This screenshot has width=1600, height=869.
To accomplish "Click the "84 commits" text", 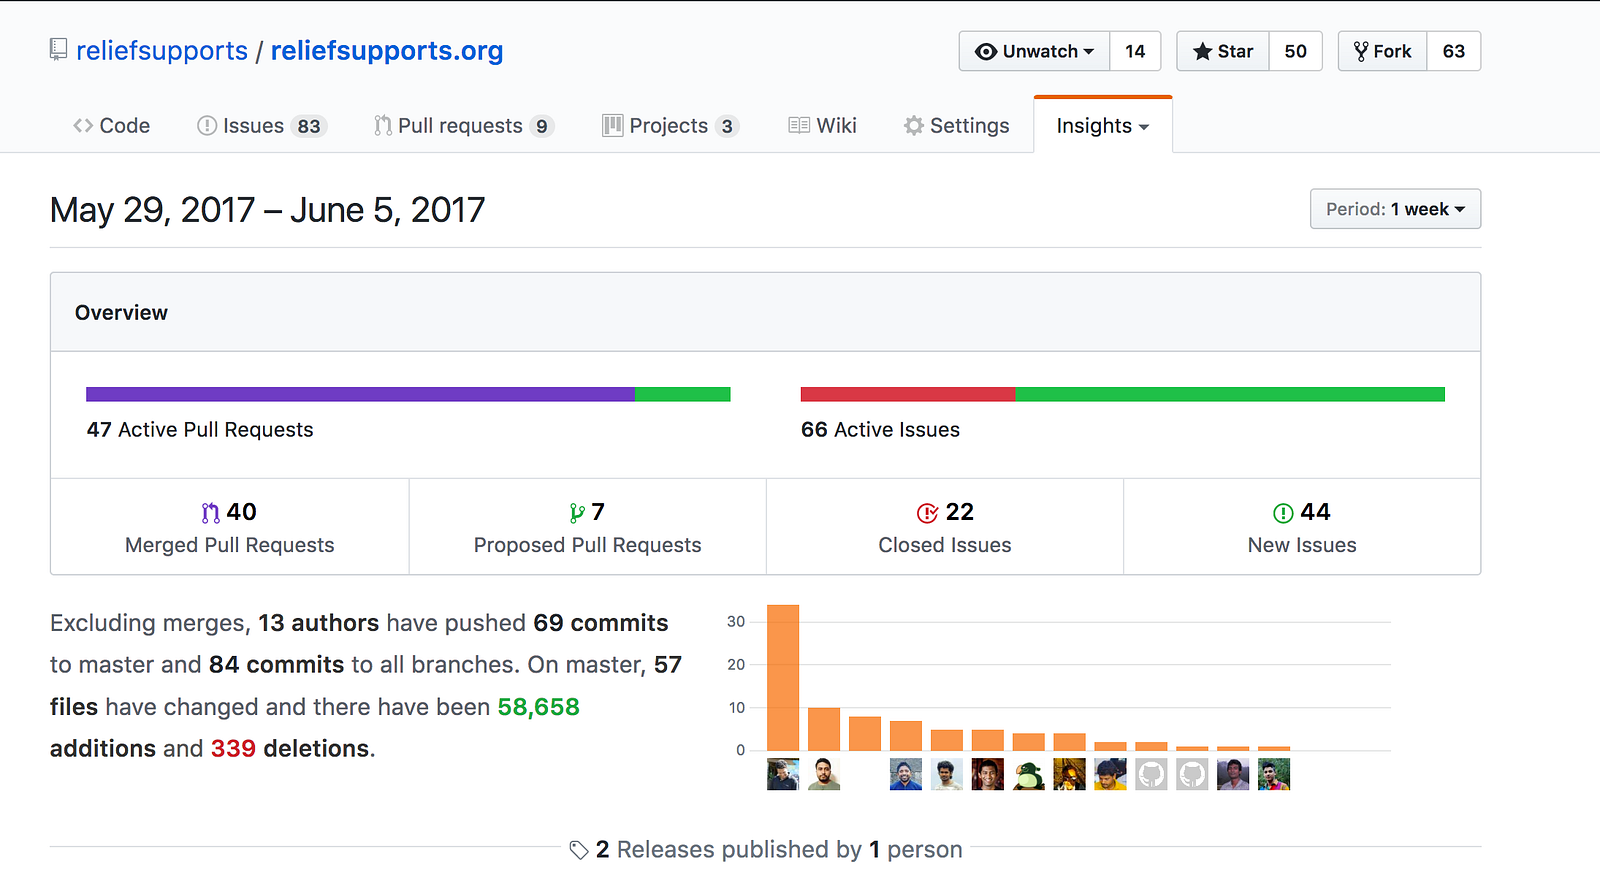I will coord(277,665).
